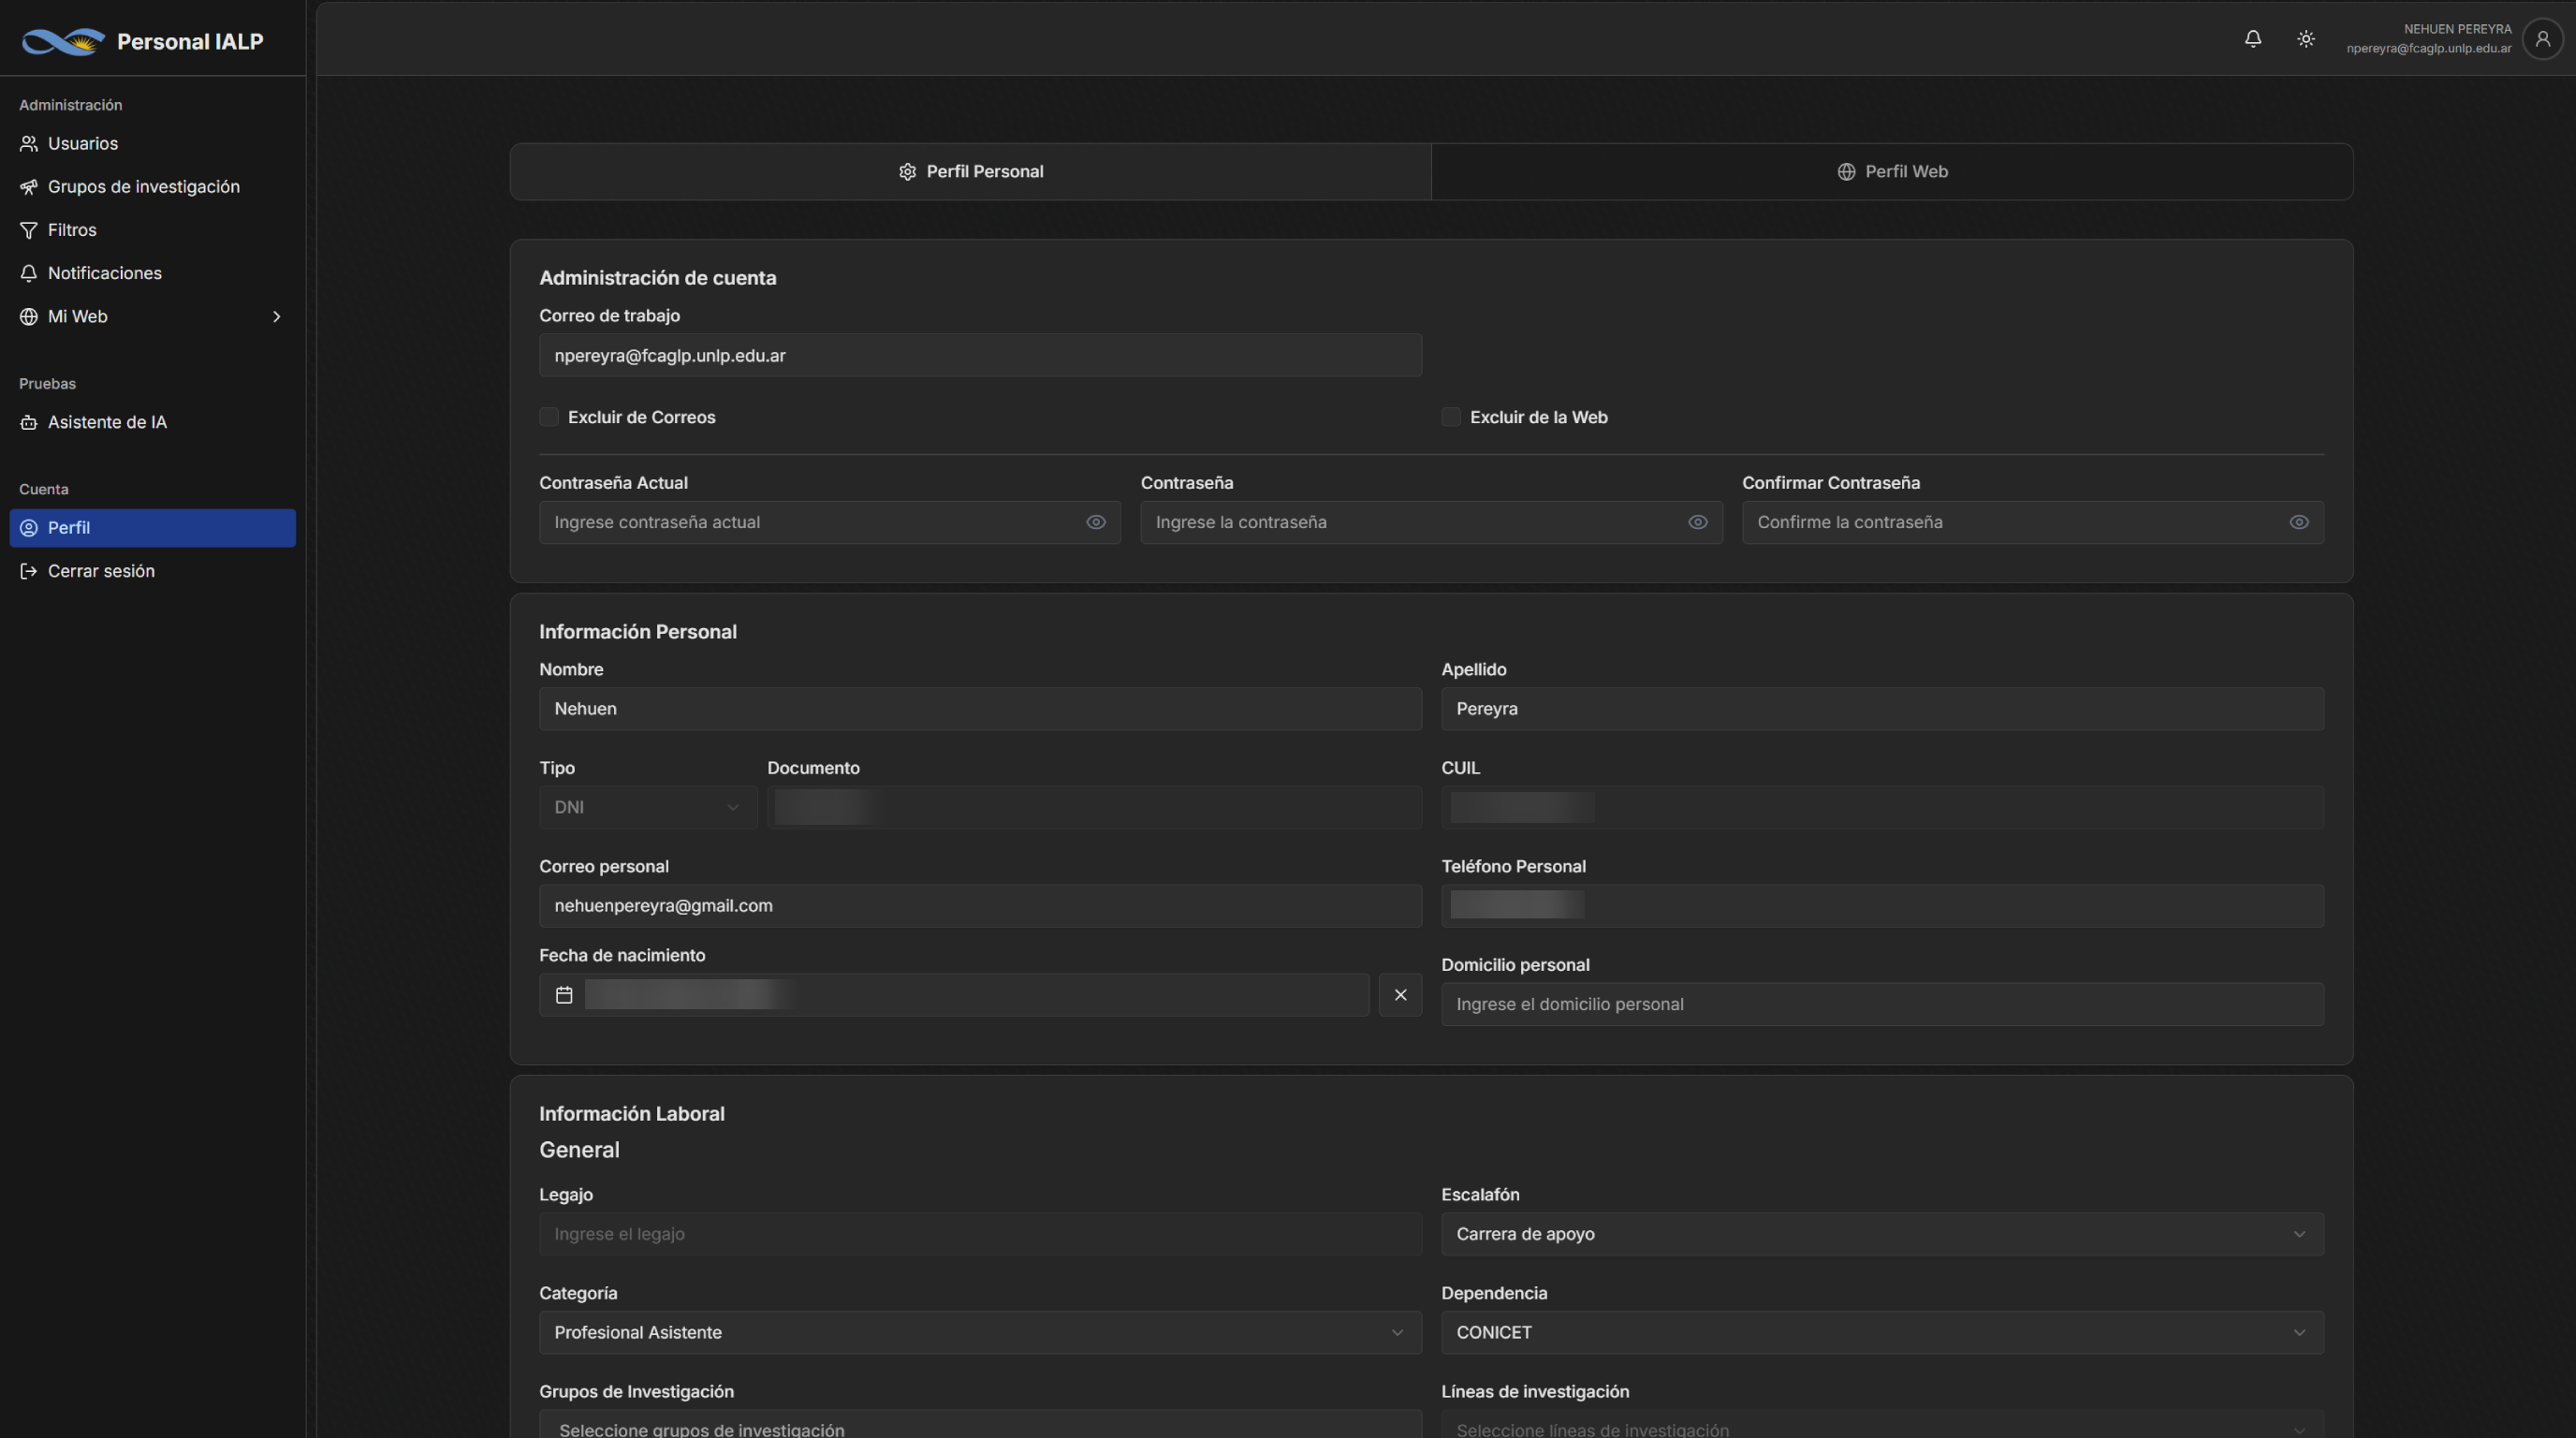Focus the new Contraseña field
The image size is (2576, 1438).
[1431, 523]
